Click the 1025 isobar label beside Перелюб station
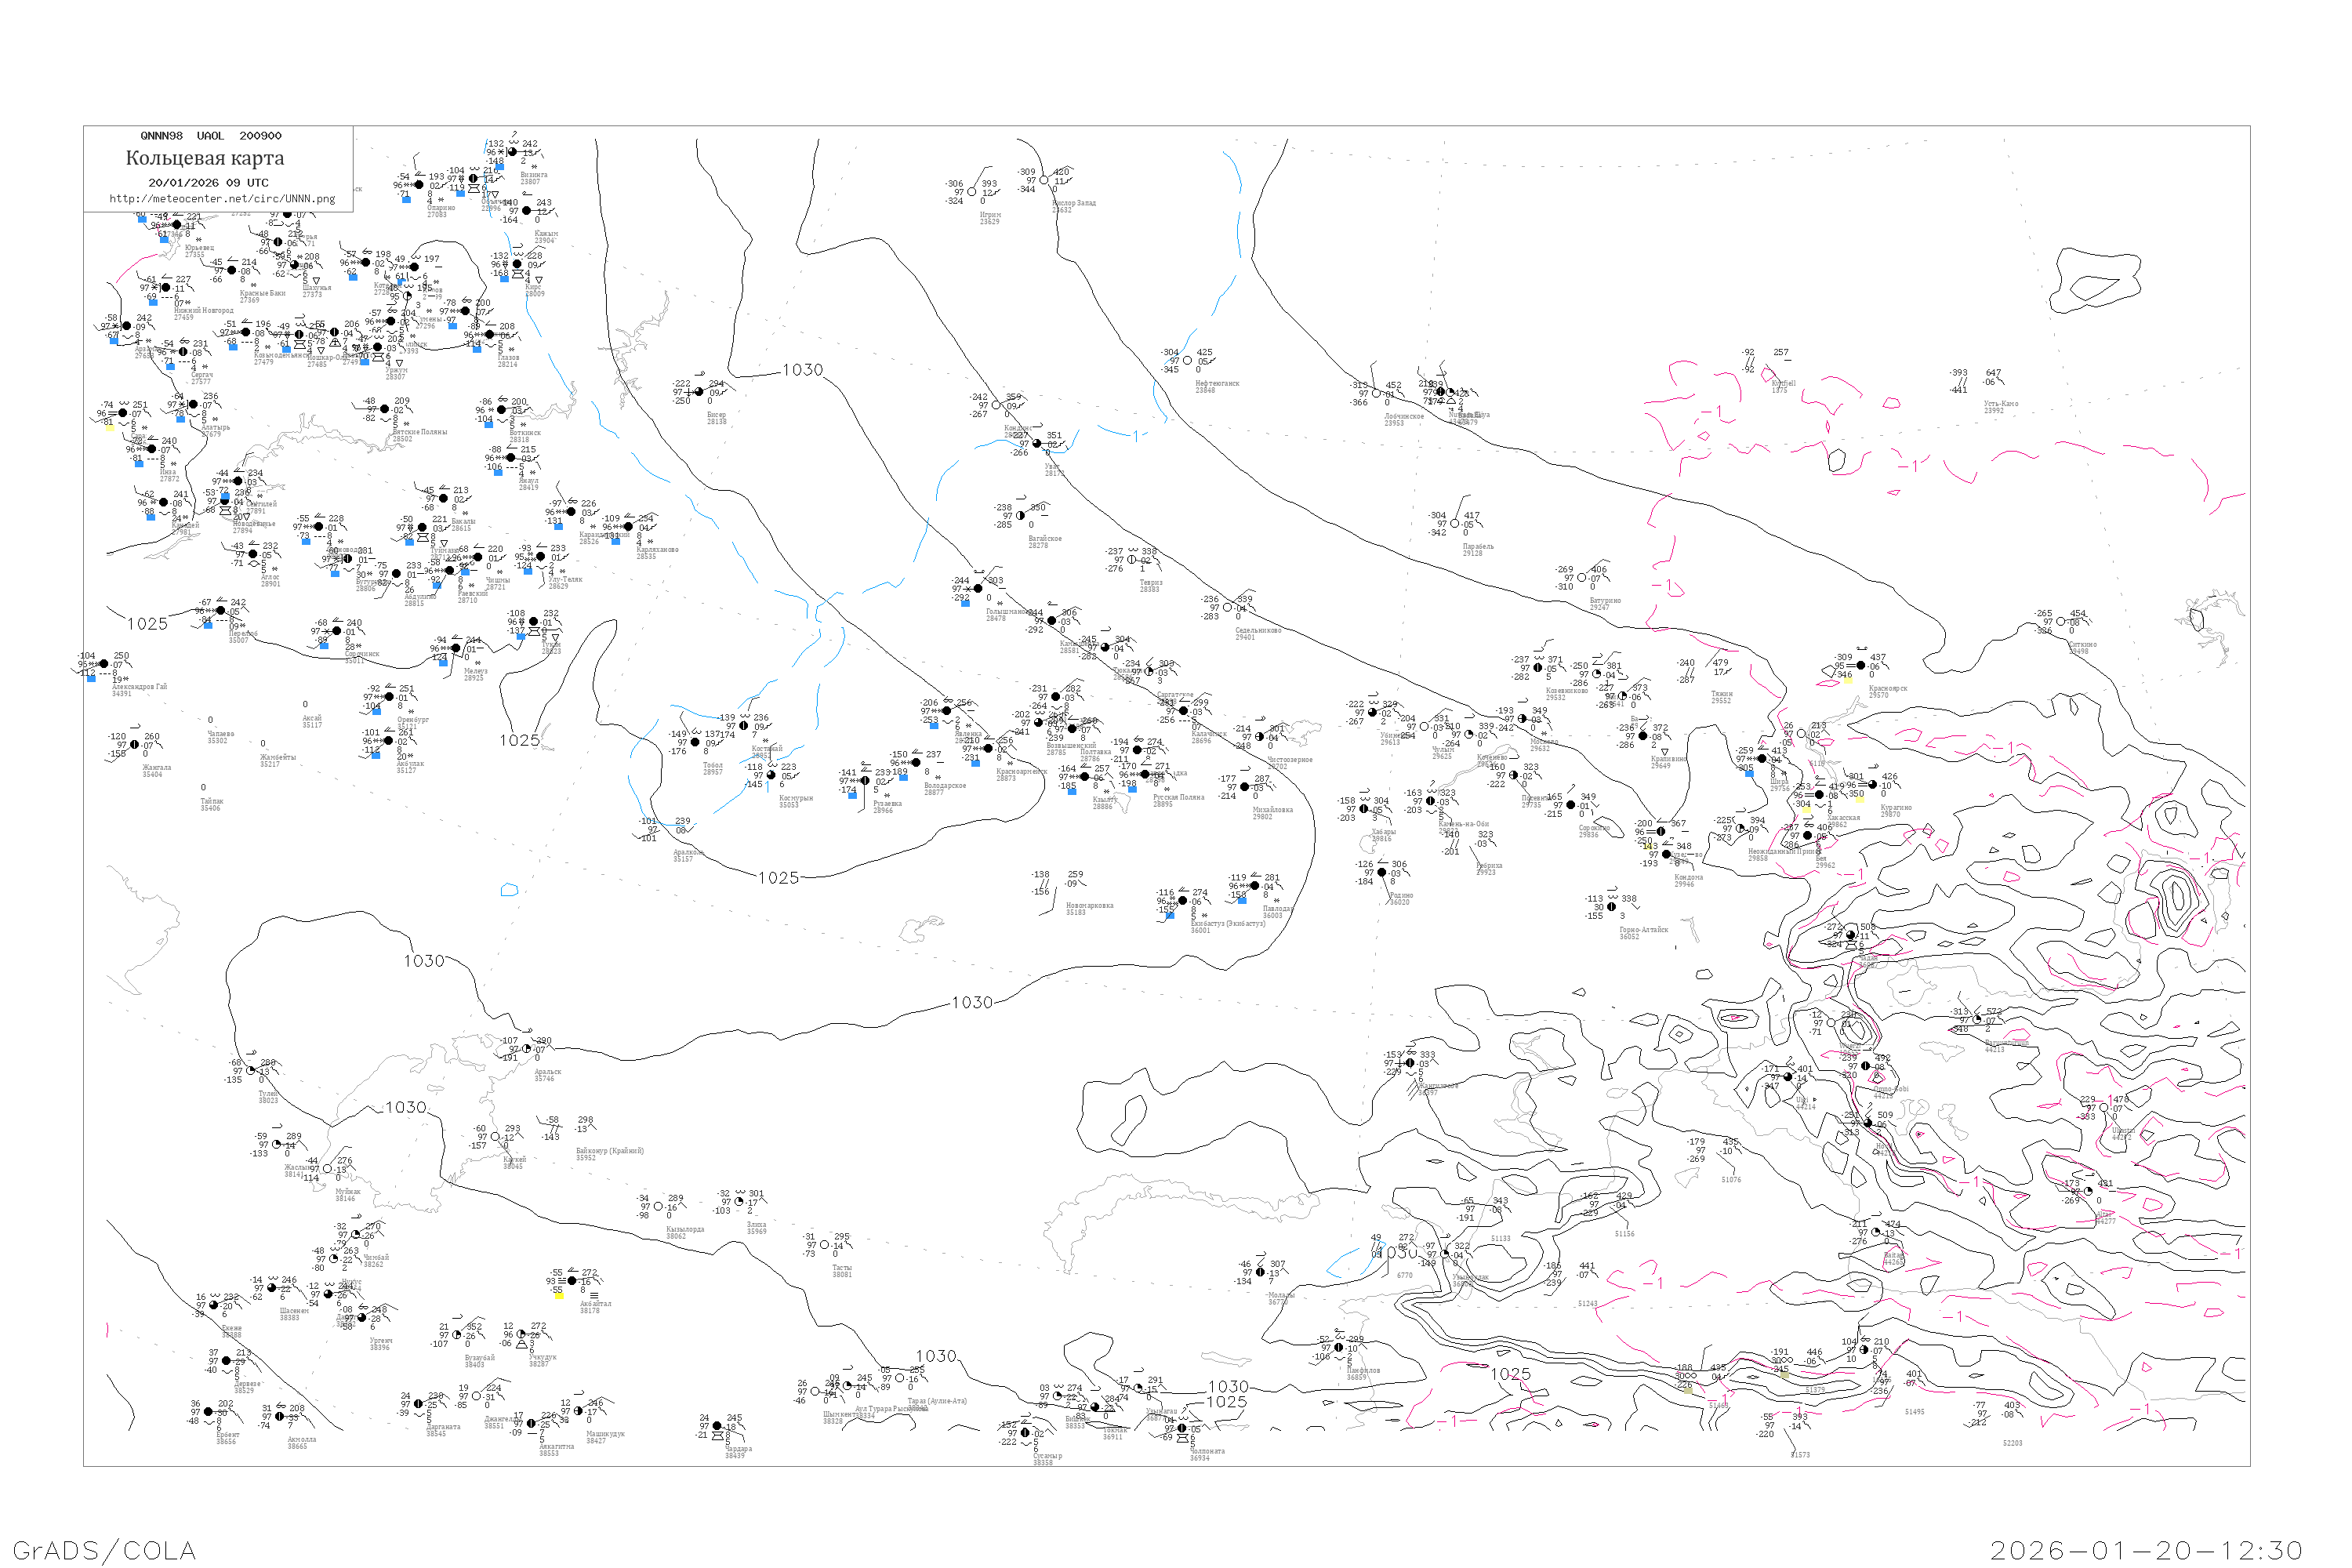Viewport: 2352px width, 1568px height. pyautogui.click(x=147, y=624)
